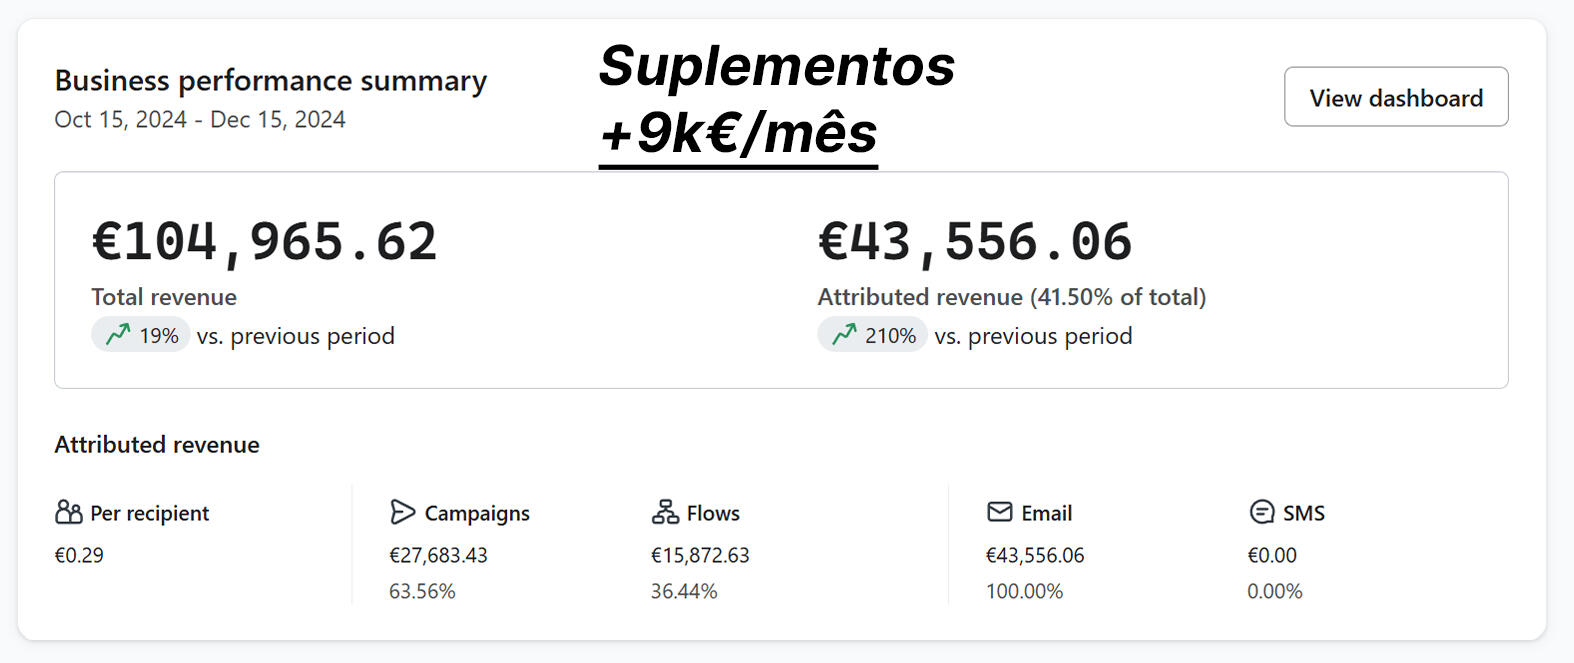
Task: Click the View dashboard button
Action: point(1395,97)
